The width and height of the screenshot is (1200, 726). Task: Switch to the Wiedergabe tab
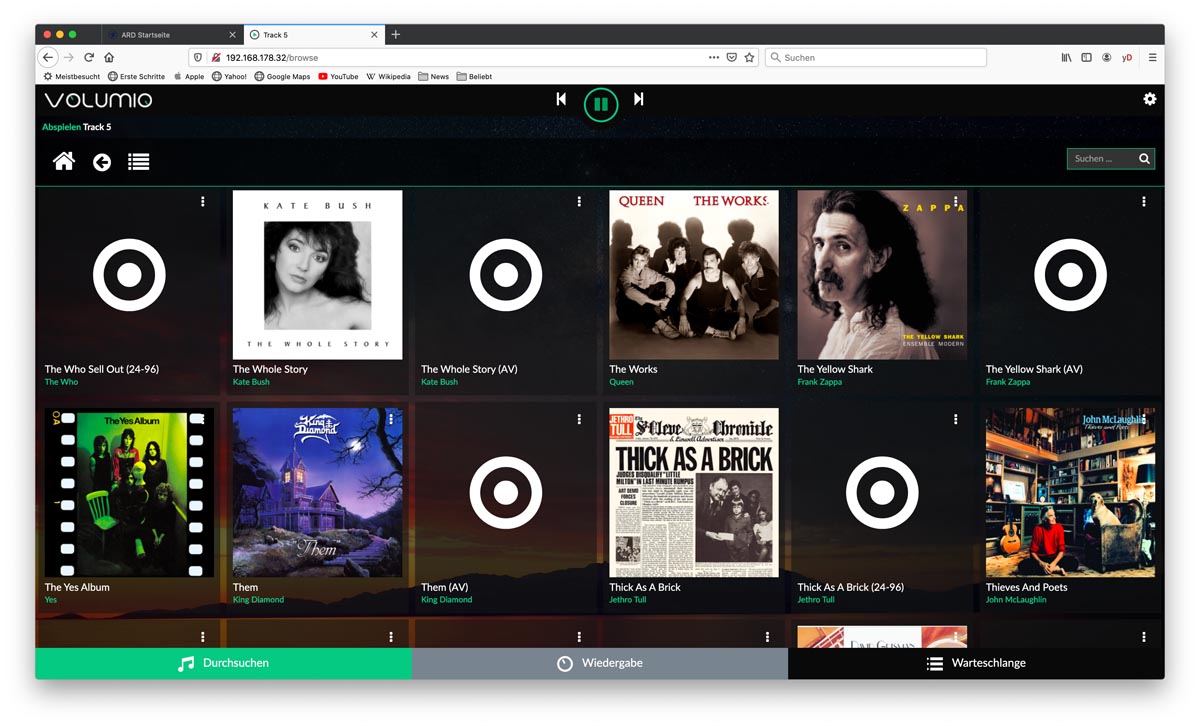pyautogui.click(x=600, y=663)
